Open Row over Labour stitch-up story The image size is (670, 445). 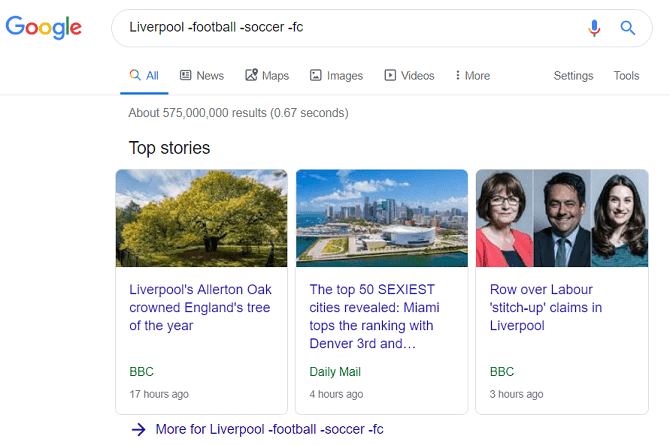(x=546, y=307)
